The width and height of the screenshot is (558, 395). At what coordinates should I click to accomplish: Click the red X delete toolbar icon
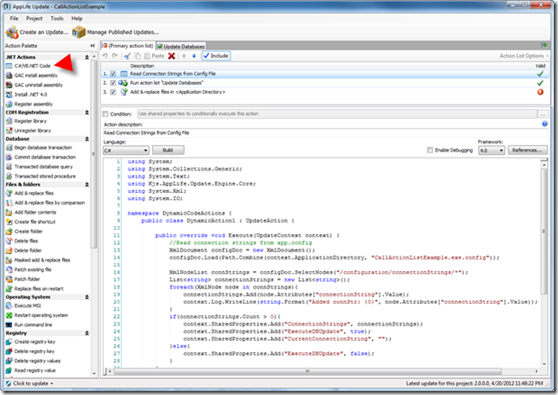(x=172, y=56)
